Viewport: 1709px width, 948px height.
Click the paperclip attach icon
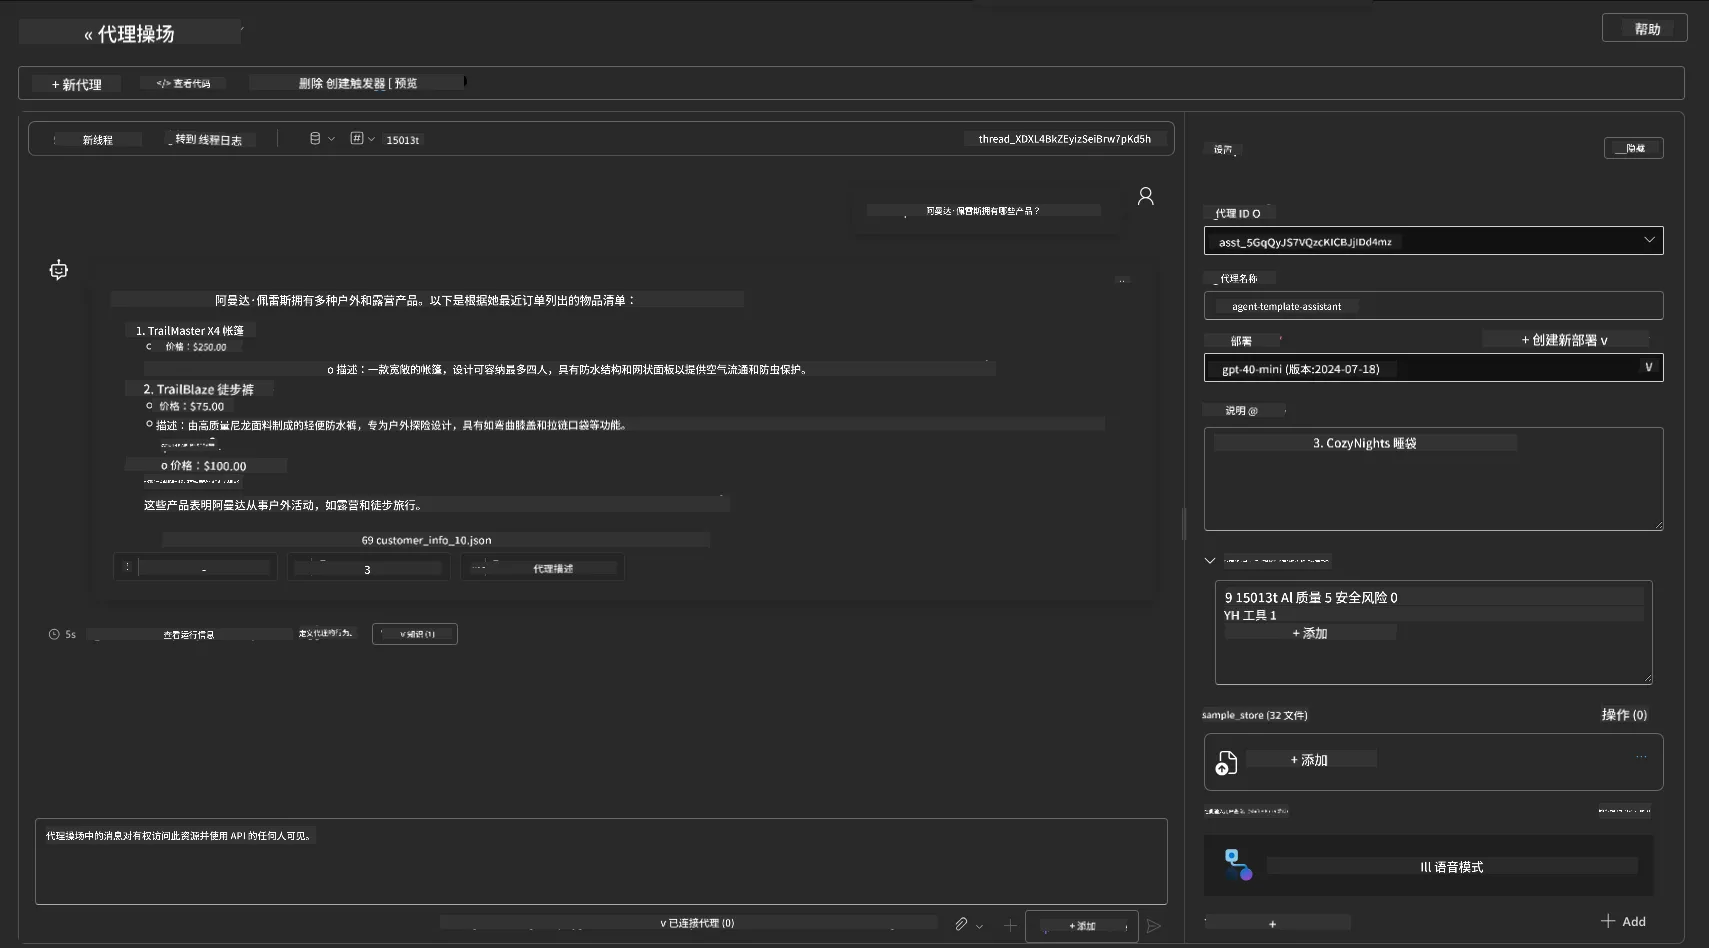click(961, 925)
